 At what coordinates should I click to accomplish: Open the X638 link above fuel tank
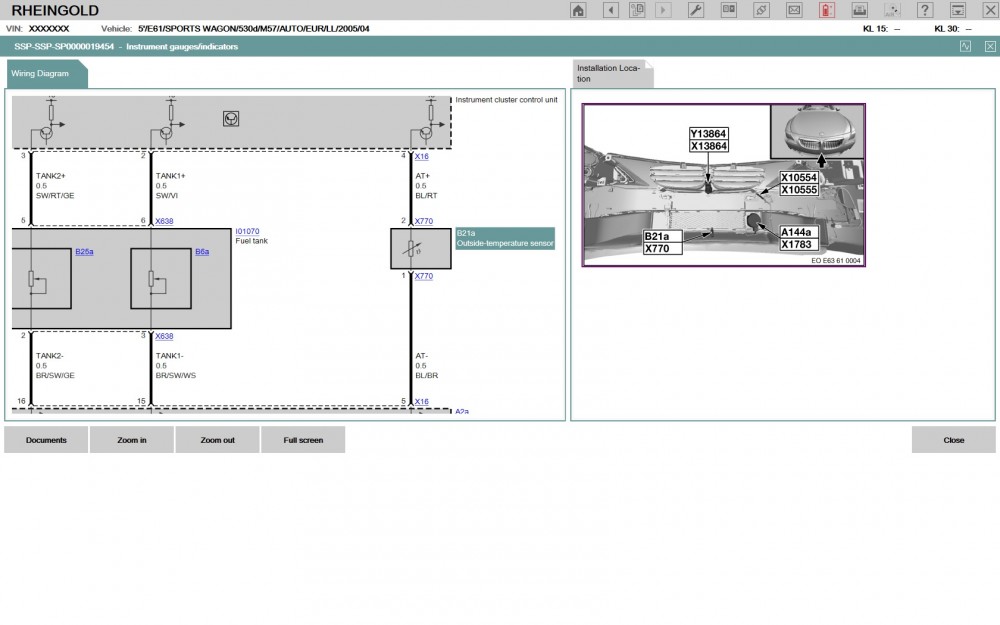[164, 221]
